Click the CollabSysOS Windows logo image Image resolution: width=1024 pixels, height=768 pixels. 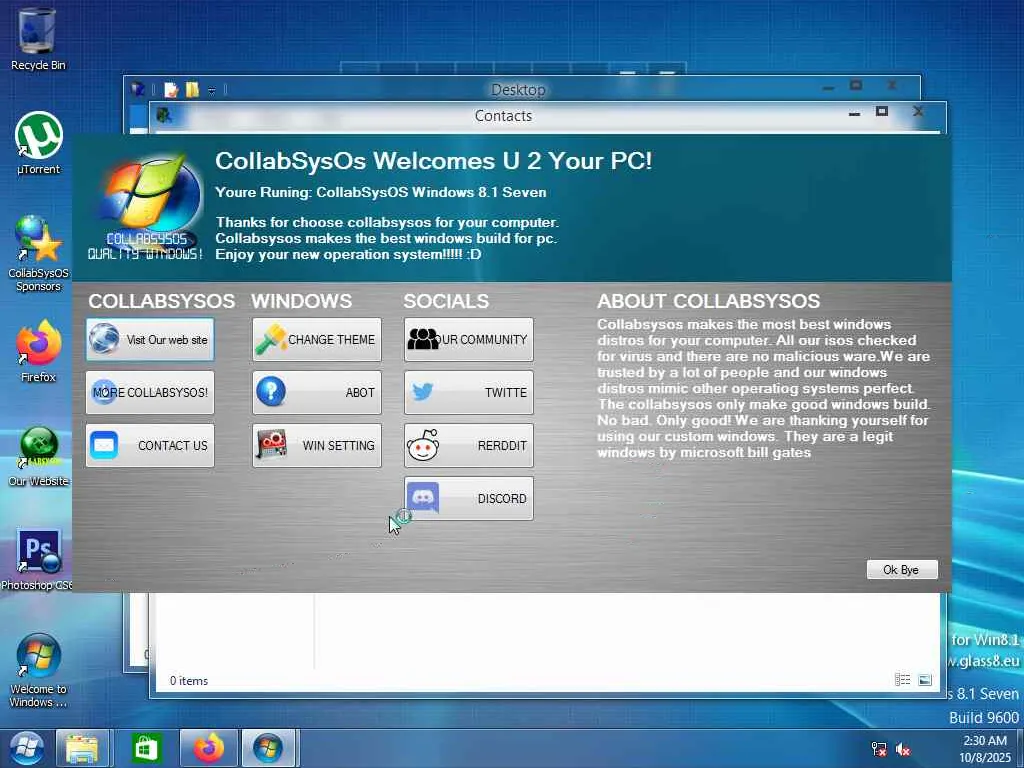pyautogui.click(x=146, y=206)
